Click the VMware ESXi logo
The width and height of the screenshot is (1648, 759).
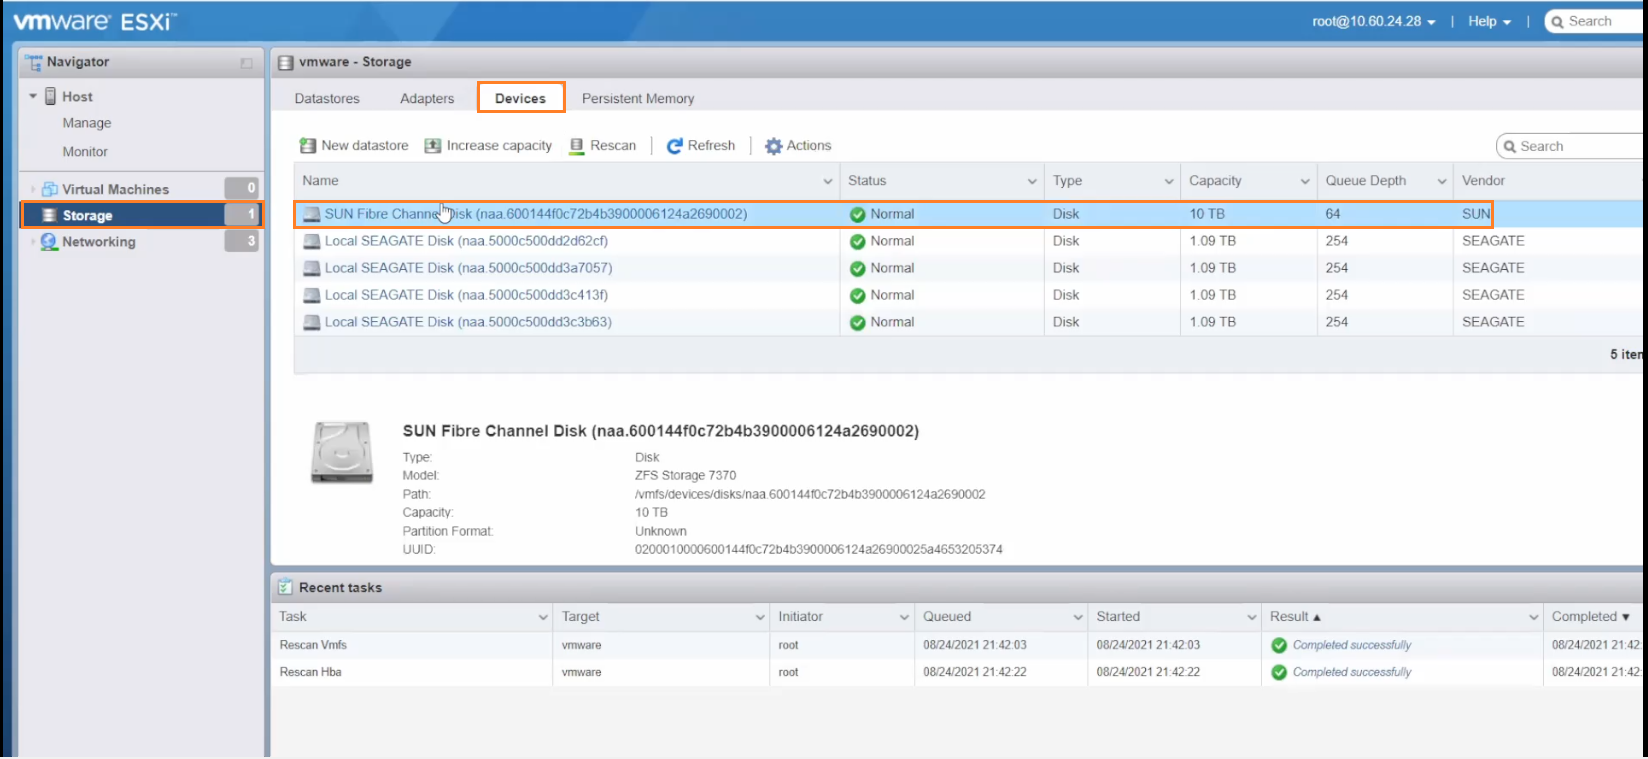click(94, 21)
